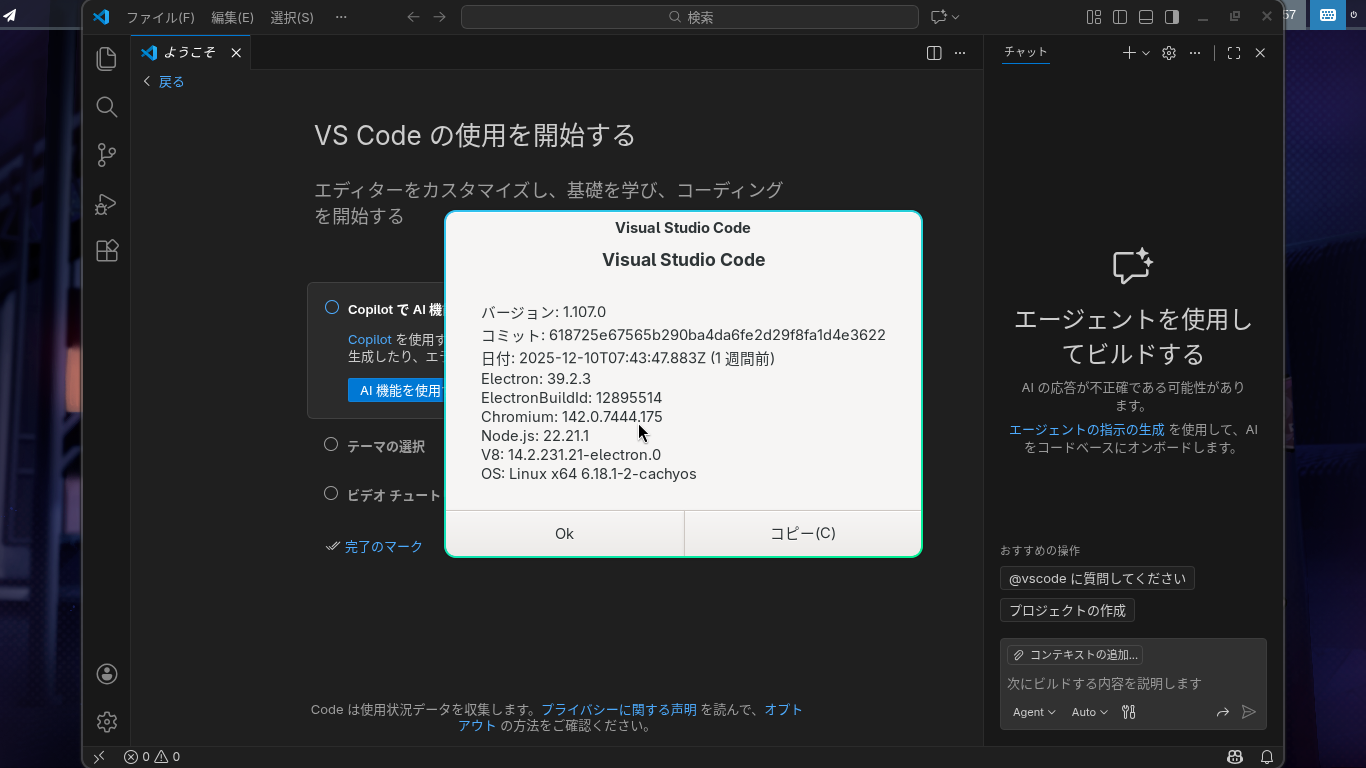Expand the new chat plus dropdown arrow
The image size is (1366, 768).
point(1146,53)
